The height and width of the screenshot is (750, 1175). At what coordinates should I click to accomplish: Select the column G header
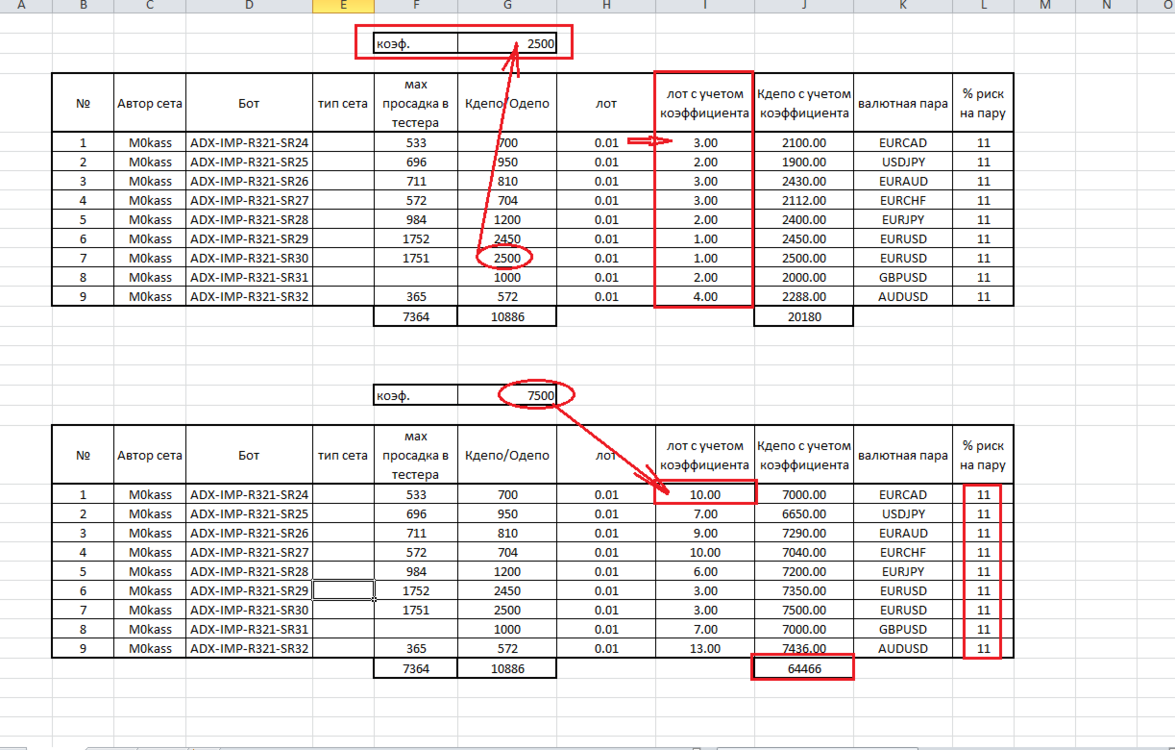[x=507, y=6]
